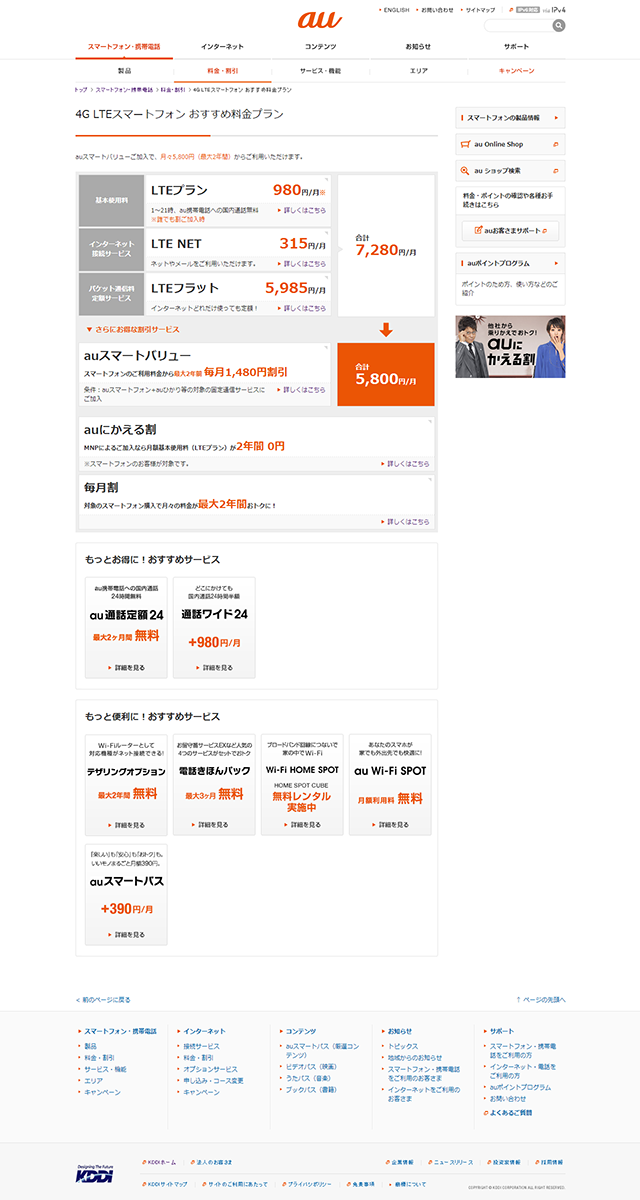
Task: Click the search magnifier button
Action: coord(558,25)
